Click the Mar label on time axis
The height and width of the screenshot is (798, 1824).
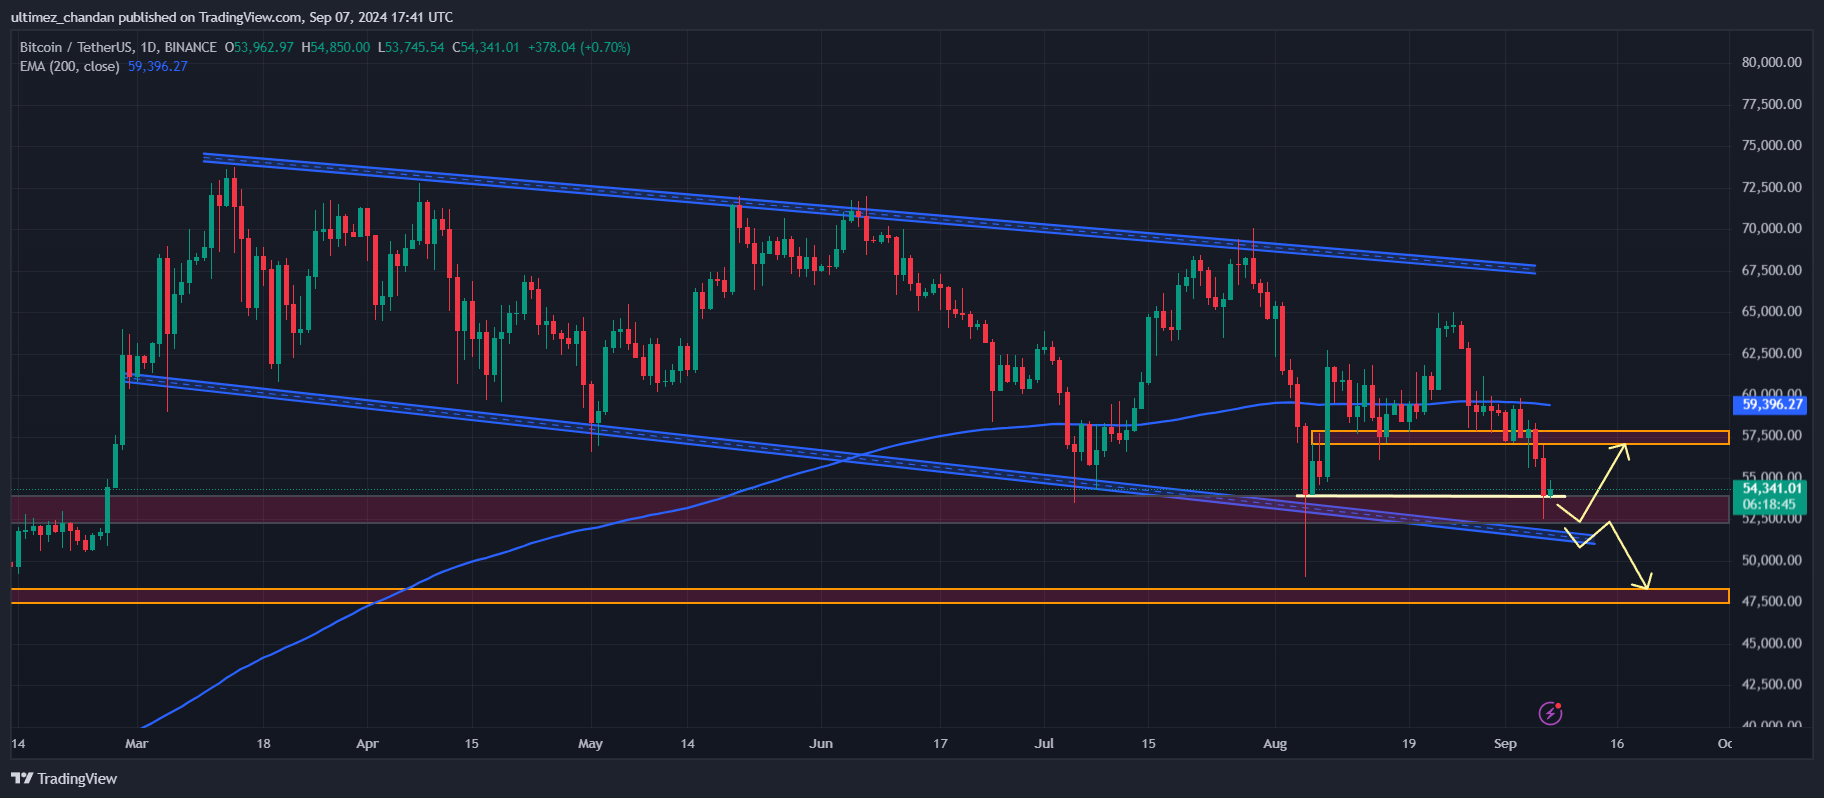point(136,744)
